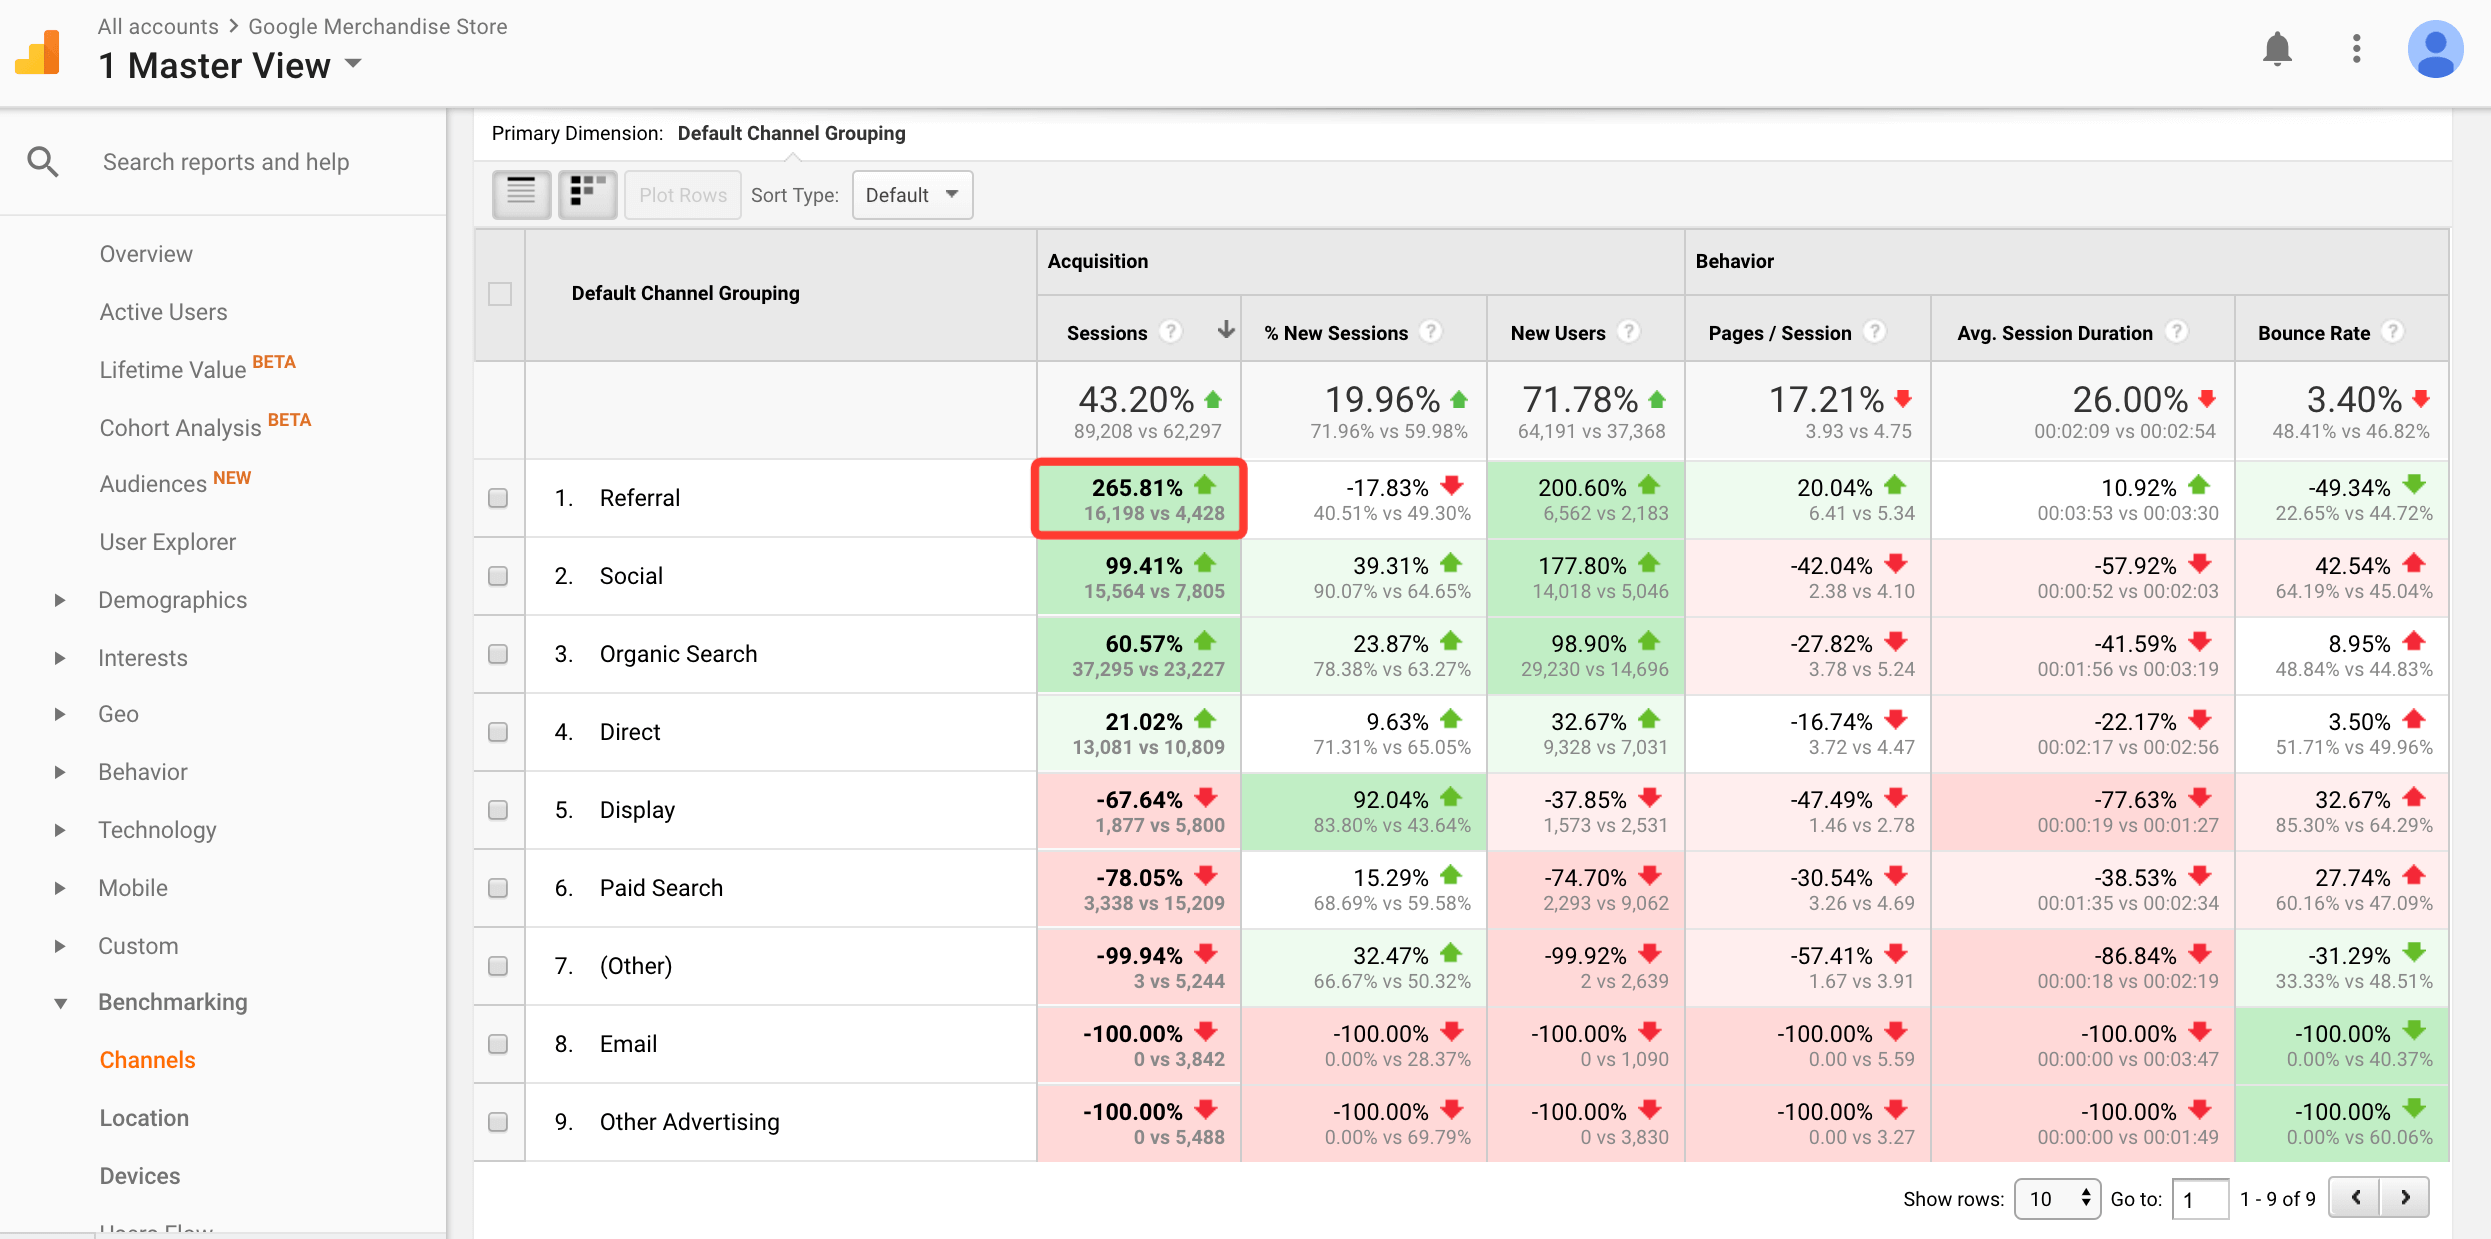The width and height of the screenshot is (2491, 1239).
Task: Open the three-dot more options menu
Action: tap(2357, 48)
